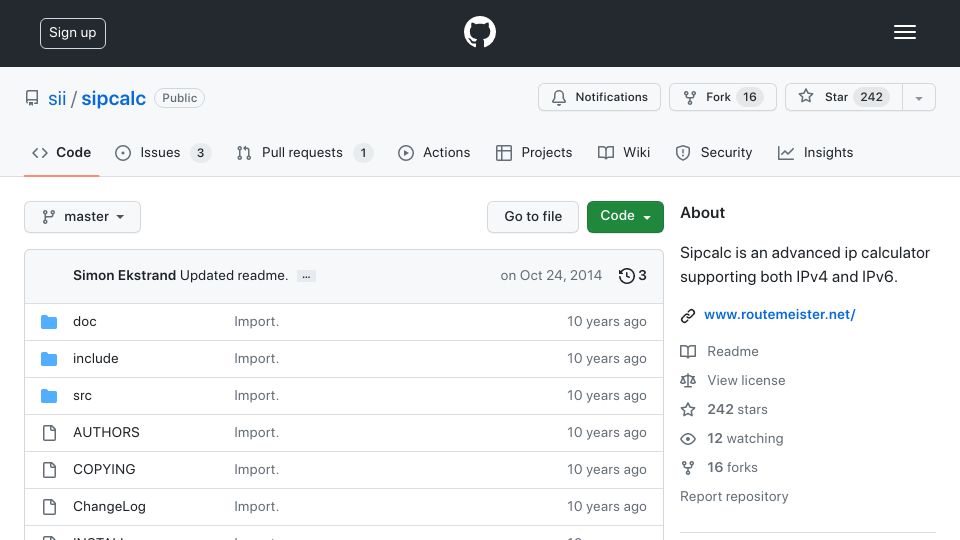Click the Go to file button
This screenshot has height=540, width=960.
(x=533, y=217)
